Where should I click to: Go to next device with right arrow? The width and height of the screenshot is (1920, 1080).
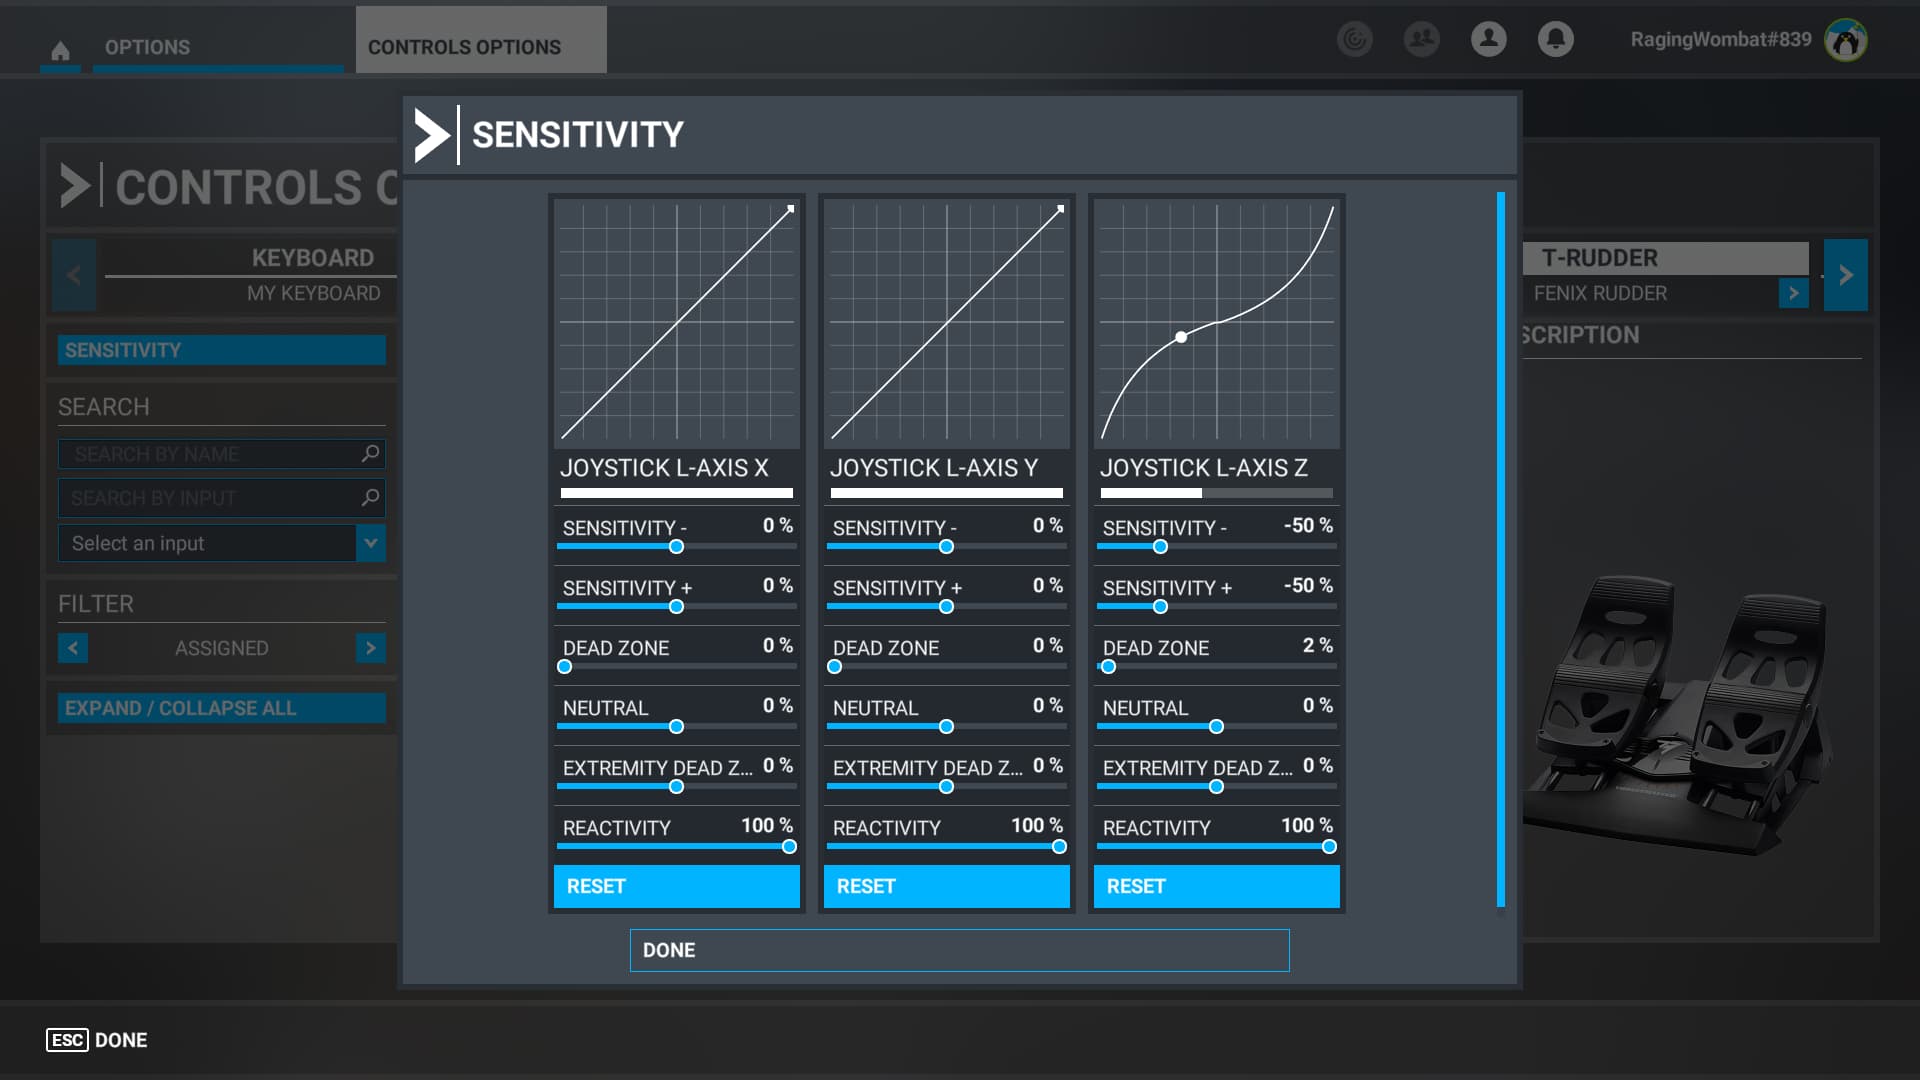click(x=1845, y=275)
